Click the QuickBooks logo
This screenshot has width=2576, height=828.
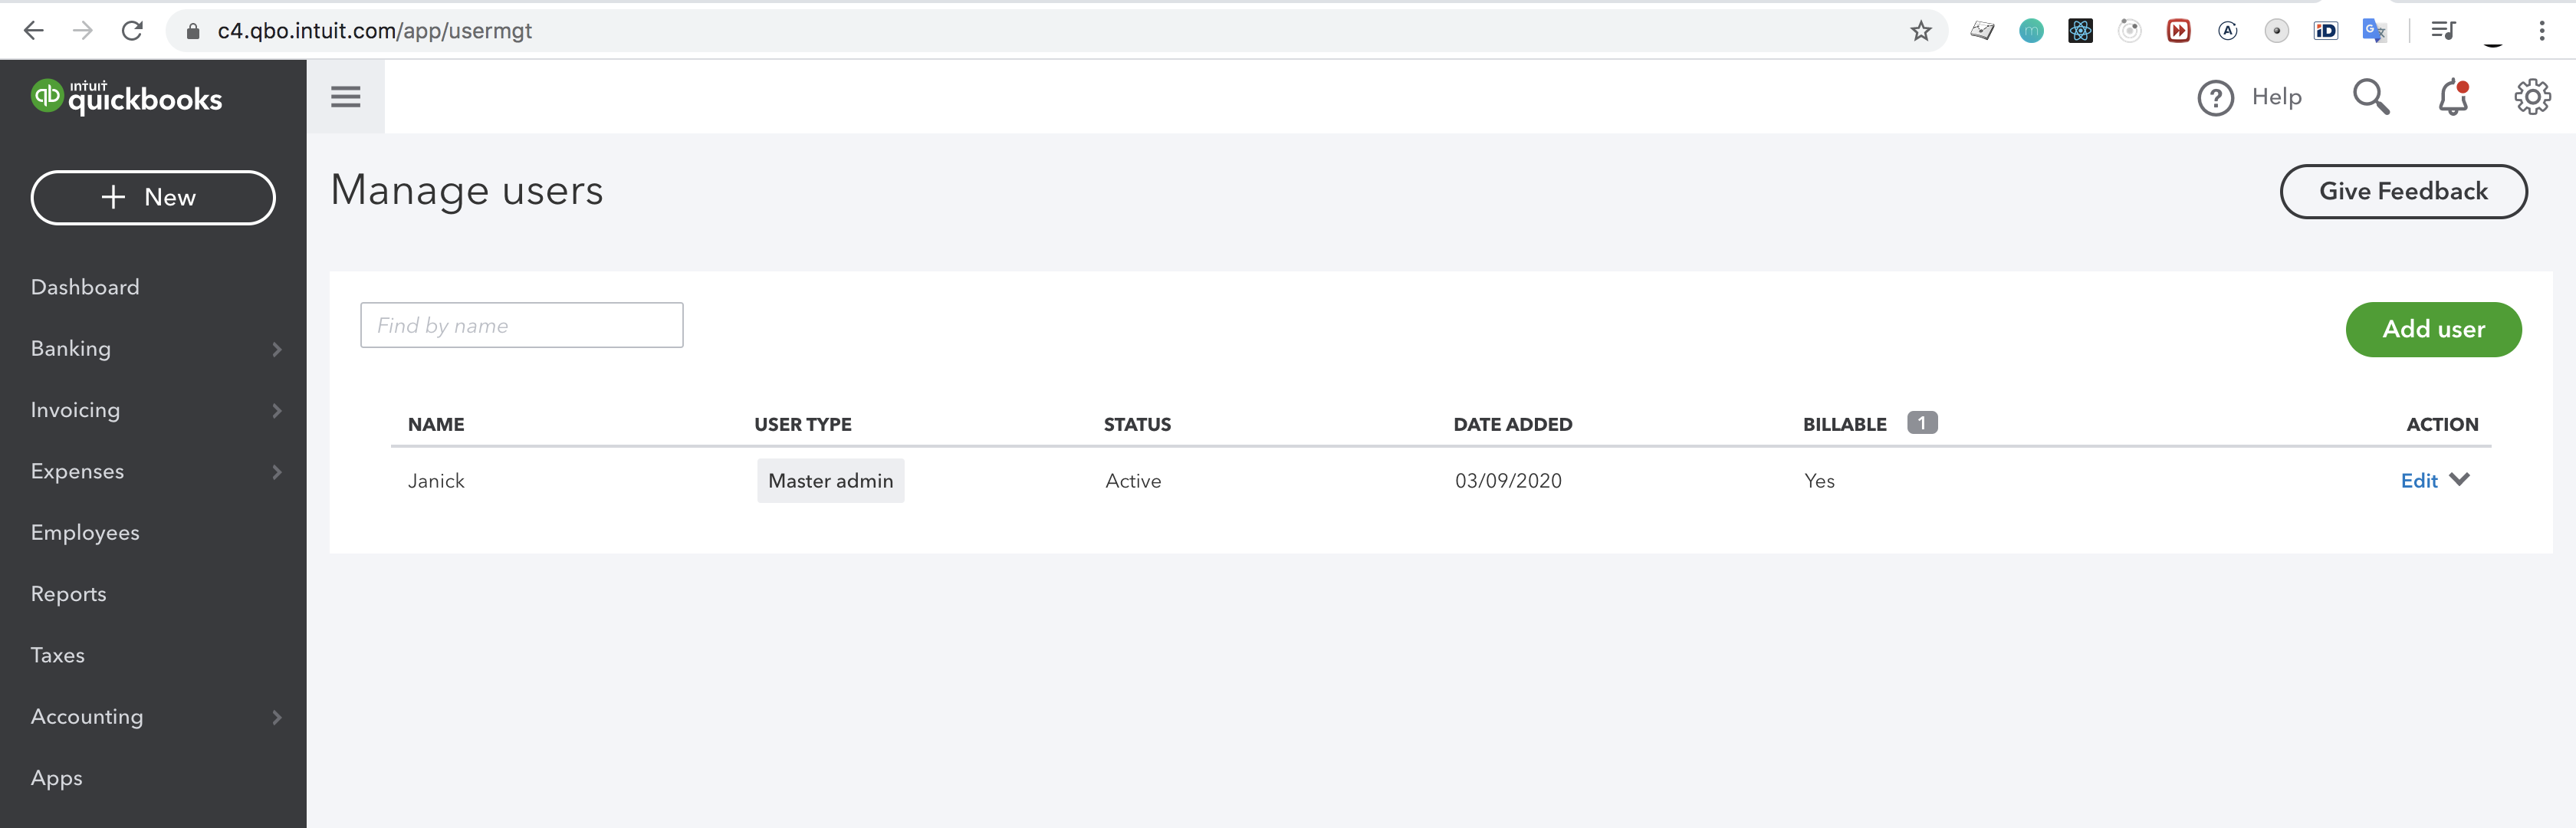pyautogui.click(x=126, y=97)
